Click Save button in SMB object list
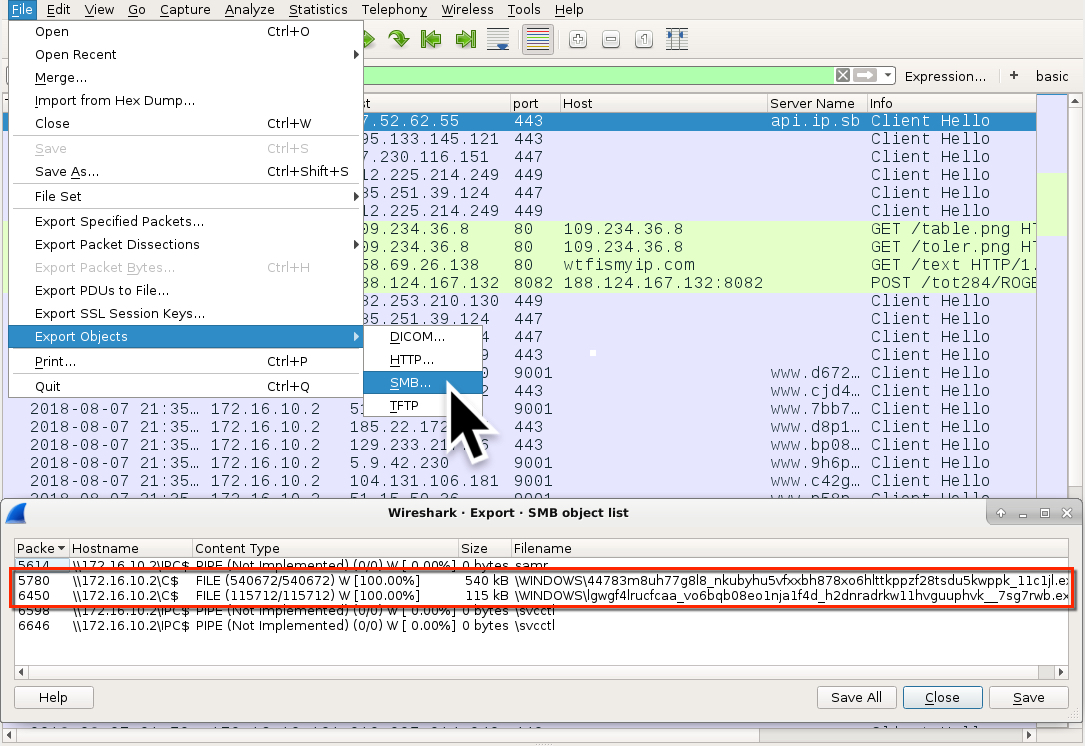 (x=1028, y=697)
